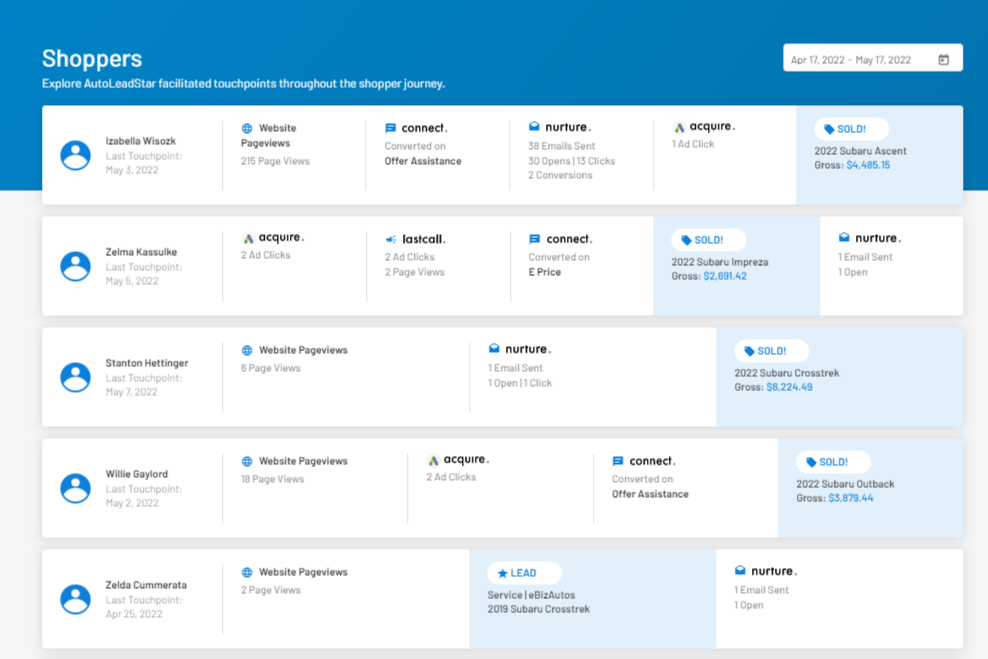Click connect chat icon in Willie's row
Viewport: 988px width, 659px height.
click(x=618, y=461)
